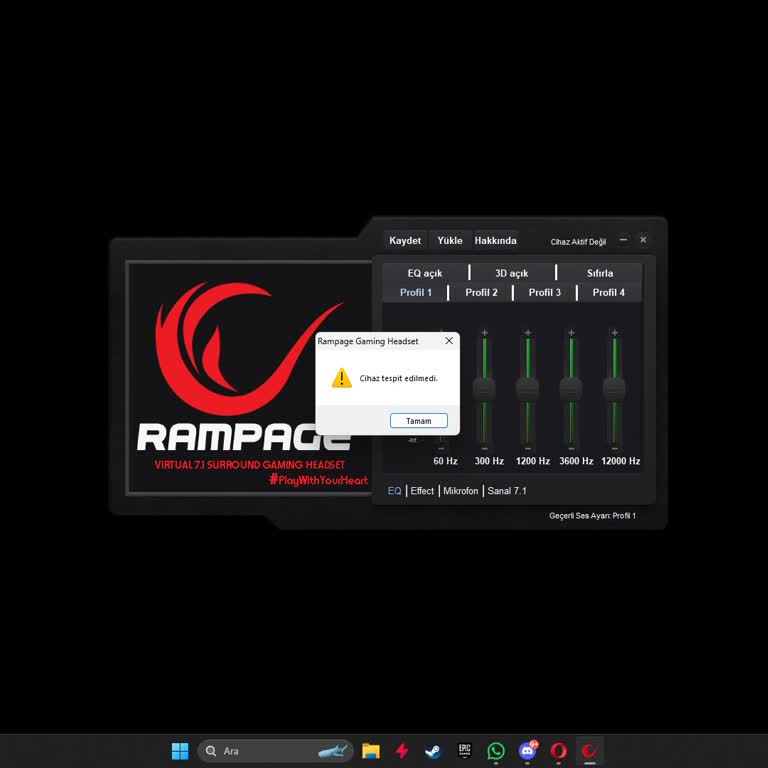
Task: Select the Rampage app taskbar icon
Action: click(x=589, y=750)
